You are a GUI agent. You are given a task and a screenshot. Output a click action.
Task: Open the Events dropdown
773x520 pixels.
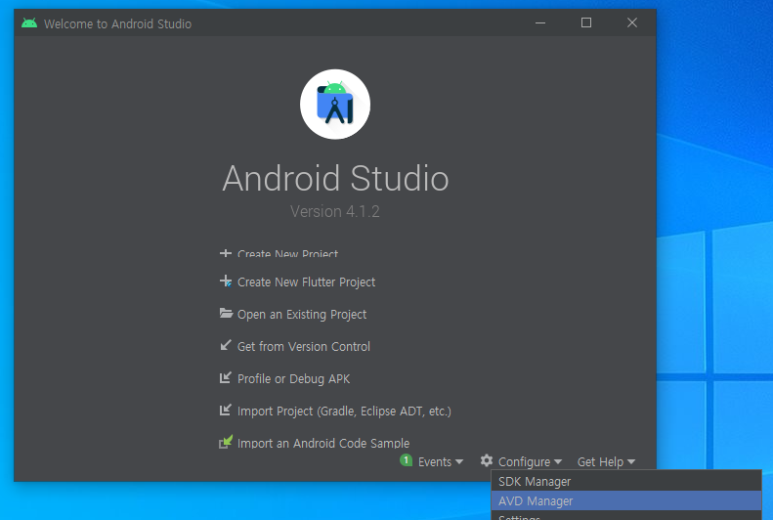click(440, 462)
